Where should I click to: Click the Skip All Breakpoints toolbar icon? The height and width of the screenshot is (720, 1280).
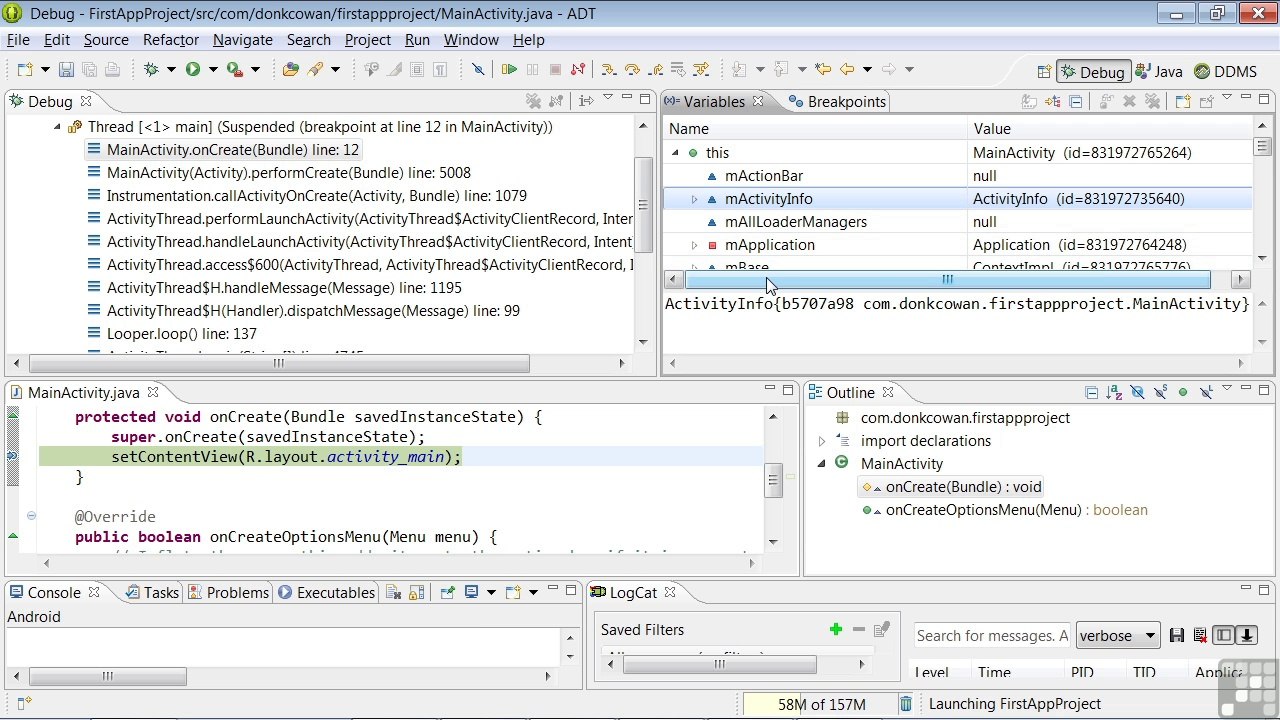pos(478,69)
